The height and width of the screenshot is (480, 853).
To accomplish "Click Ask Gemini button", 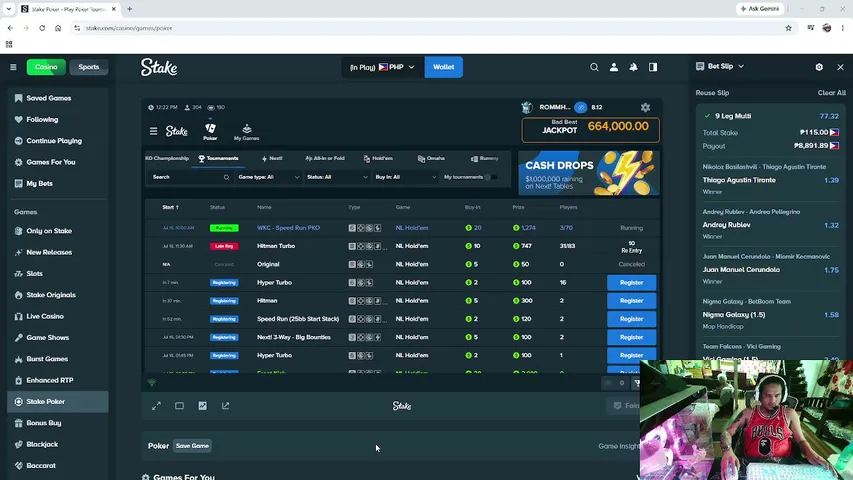I will (x=760, y=9).
